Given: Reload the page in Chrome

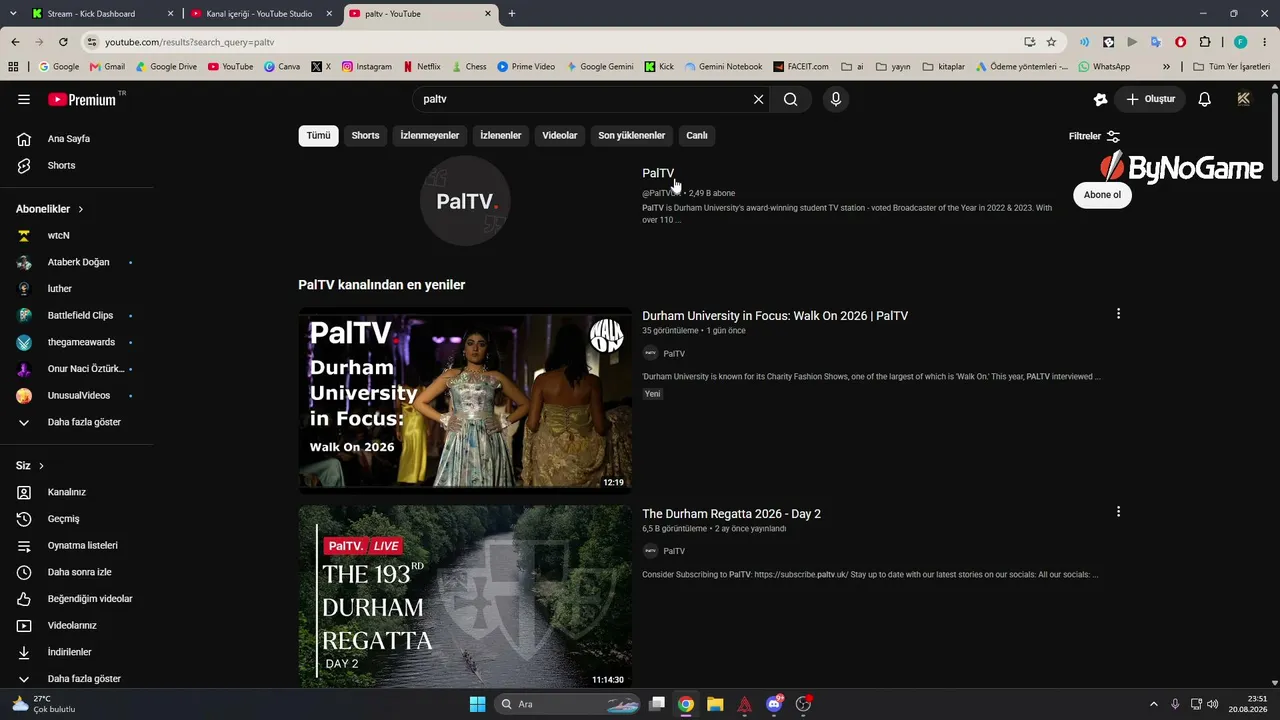Looking at the screenshot, I should 63,42.
